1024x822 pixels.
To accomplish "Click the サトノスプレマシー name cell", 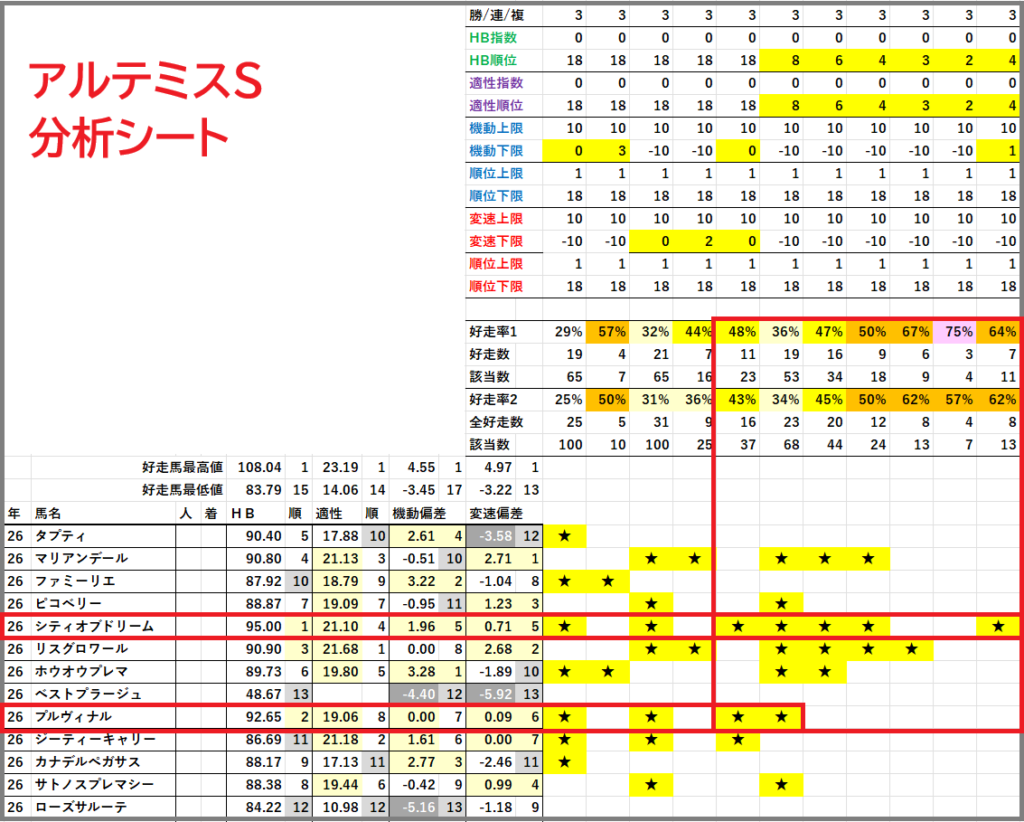I will [103, 784].
